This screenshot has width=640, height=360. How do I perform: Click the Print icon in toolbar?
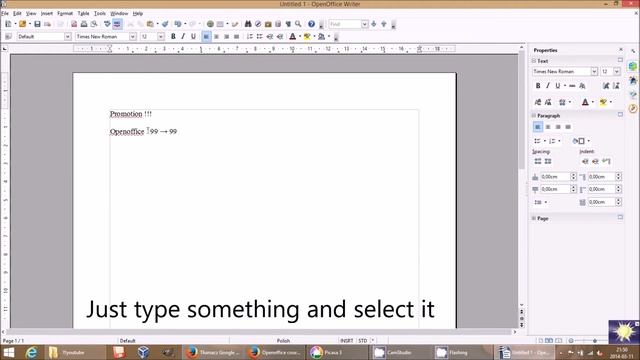coord(84,24)
